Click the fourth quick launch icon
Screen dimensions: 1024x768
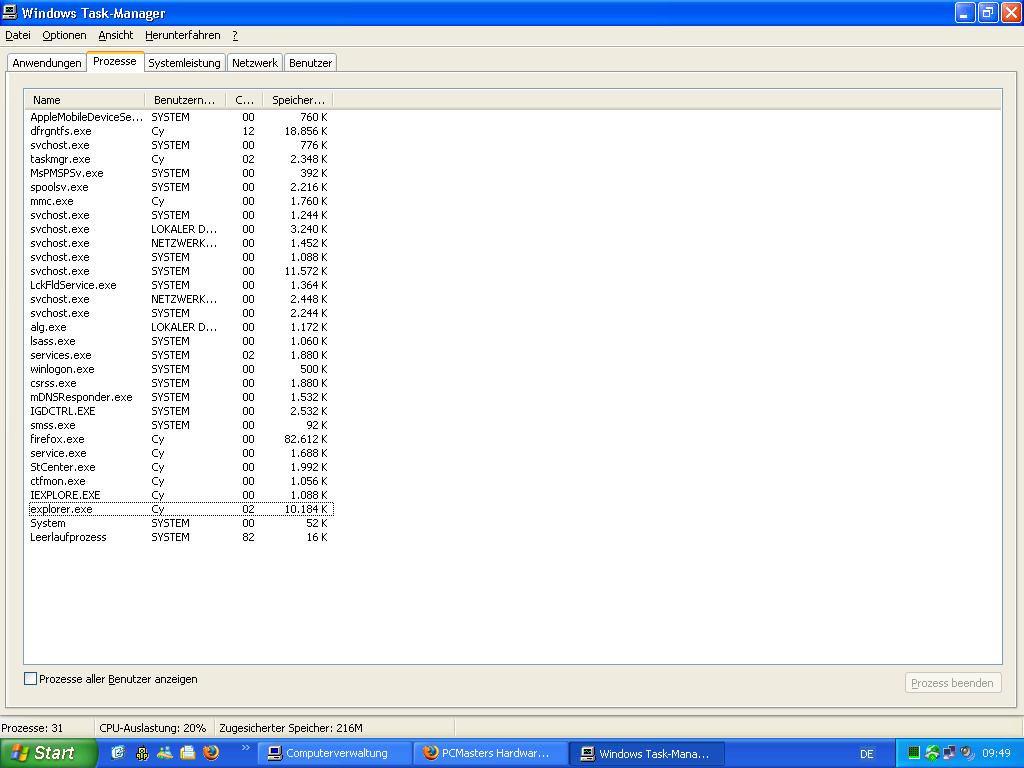pos(188,752)
